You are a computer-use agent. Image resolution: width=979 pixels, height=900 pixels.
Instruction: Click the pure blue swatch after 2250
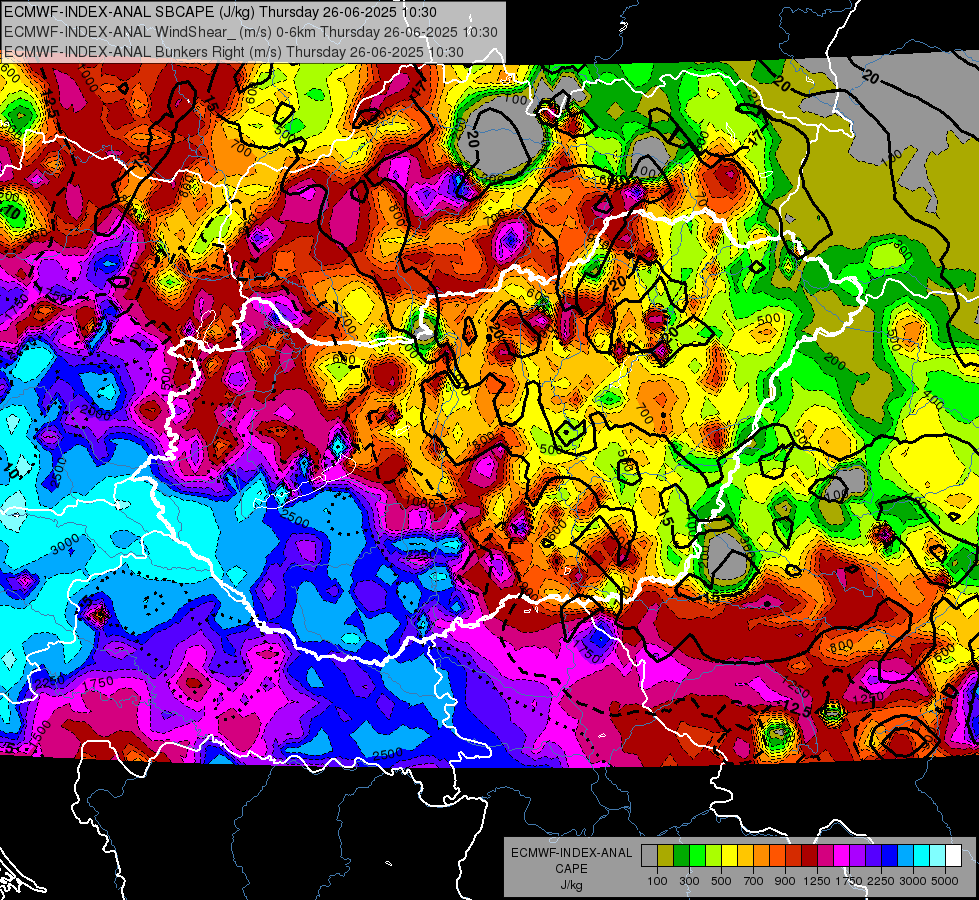pyautogui.click(x=890, y=856)
